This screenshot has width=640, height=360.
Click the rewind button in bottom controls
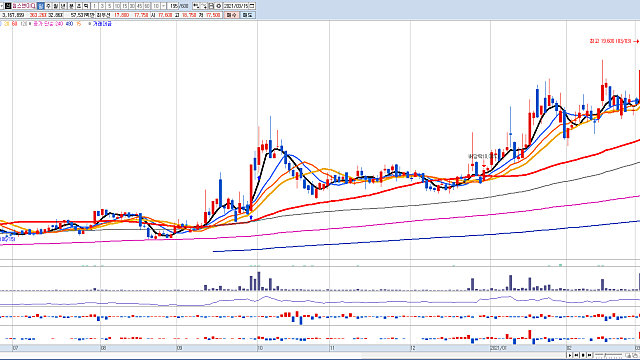pyautogui.click(x=576, y=355)
